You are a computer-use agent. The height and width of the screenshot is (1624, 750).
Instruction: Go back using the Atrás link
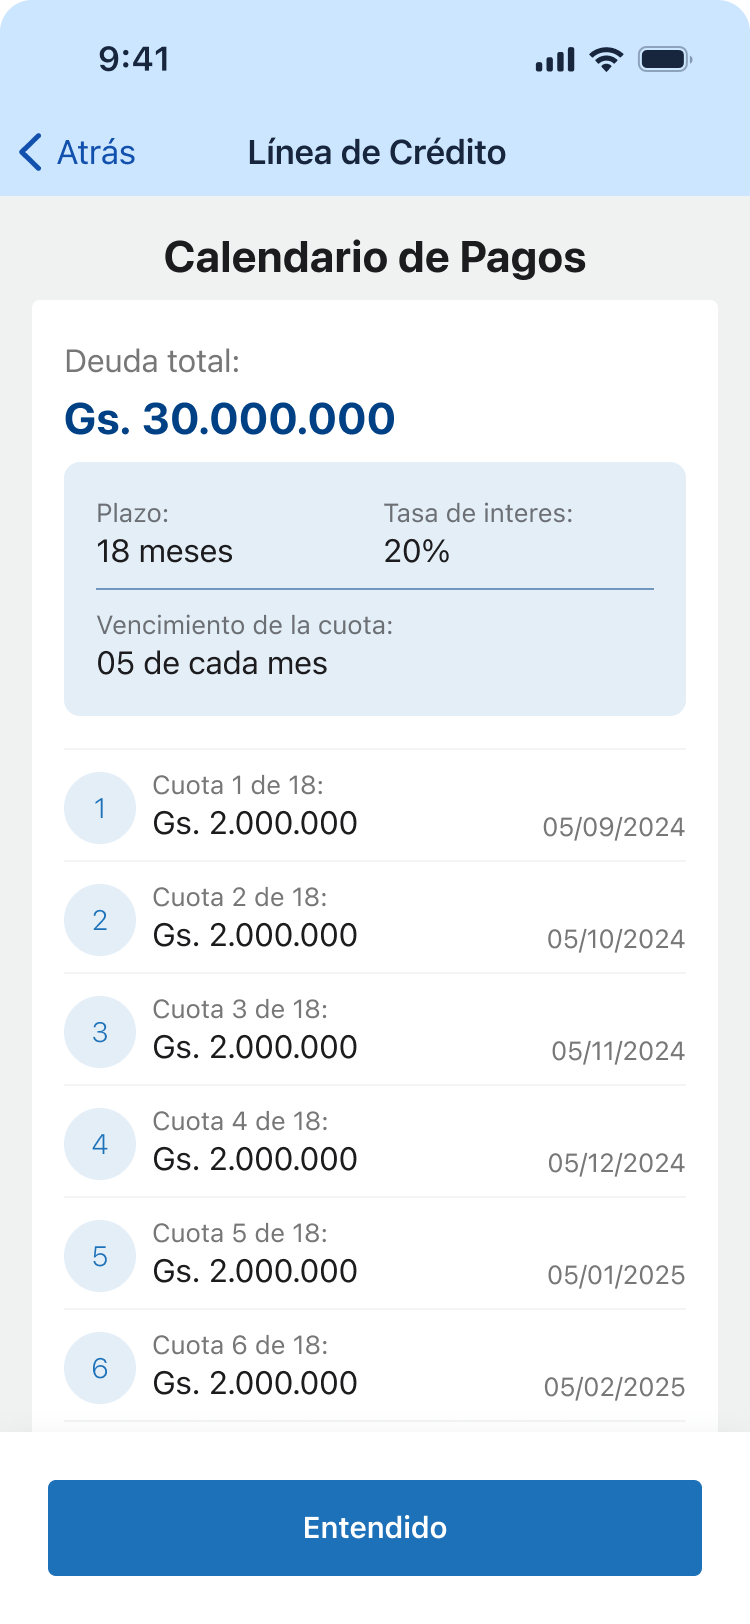pyautogui.click(x=96, y=152)
